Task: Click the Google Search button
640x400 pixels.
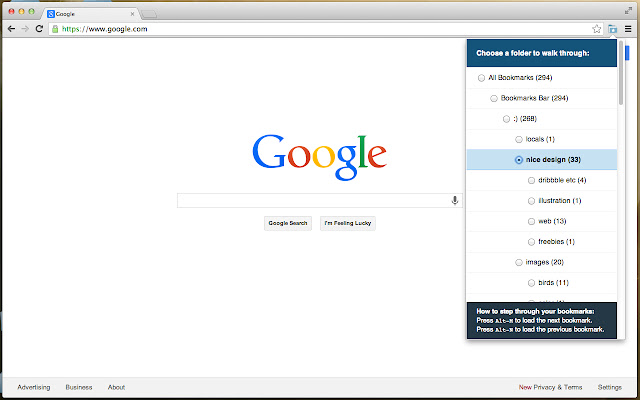Action: click(x=288, y=223)
